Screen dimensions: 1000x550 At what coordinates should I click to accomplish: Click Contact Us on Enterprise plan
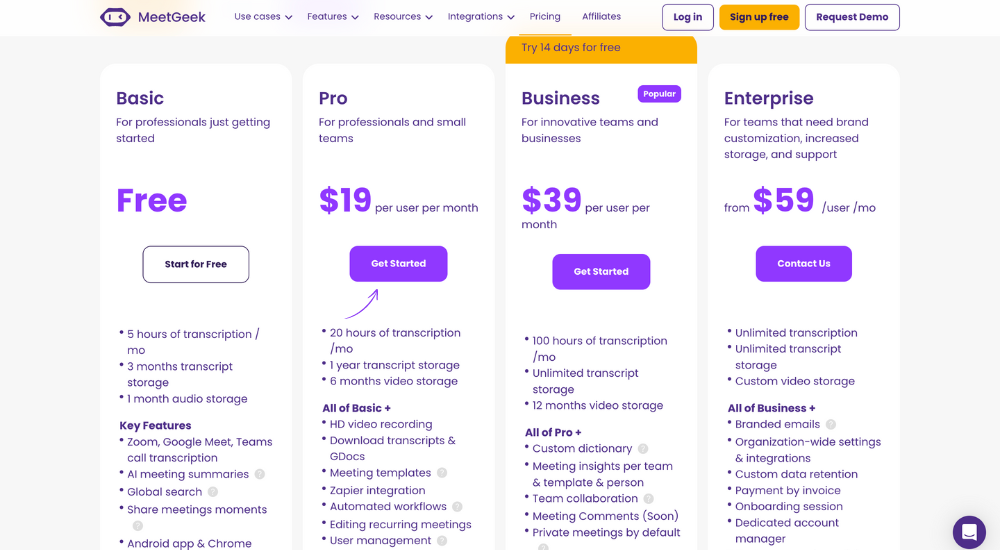click(x=804, y=264)
